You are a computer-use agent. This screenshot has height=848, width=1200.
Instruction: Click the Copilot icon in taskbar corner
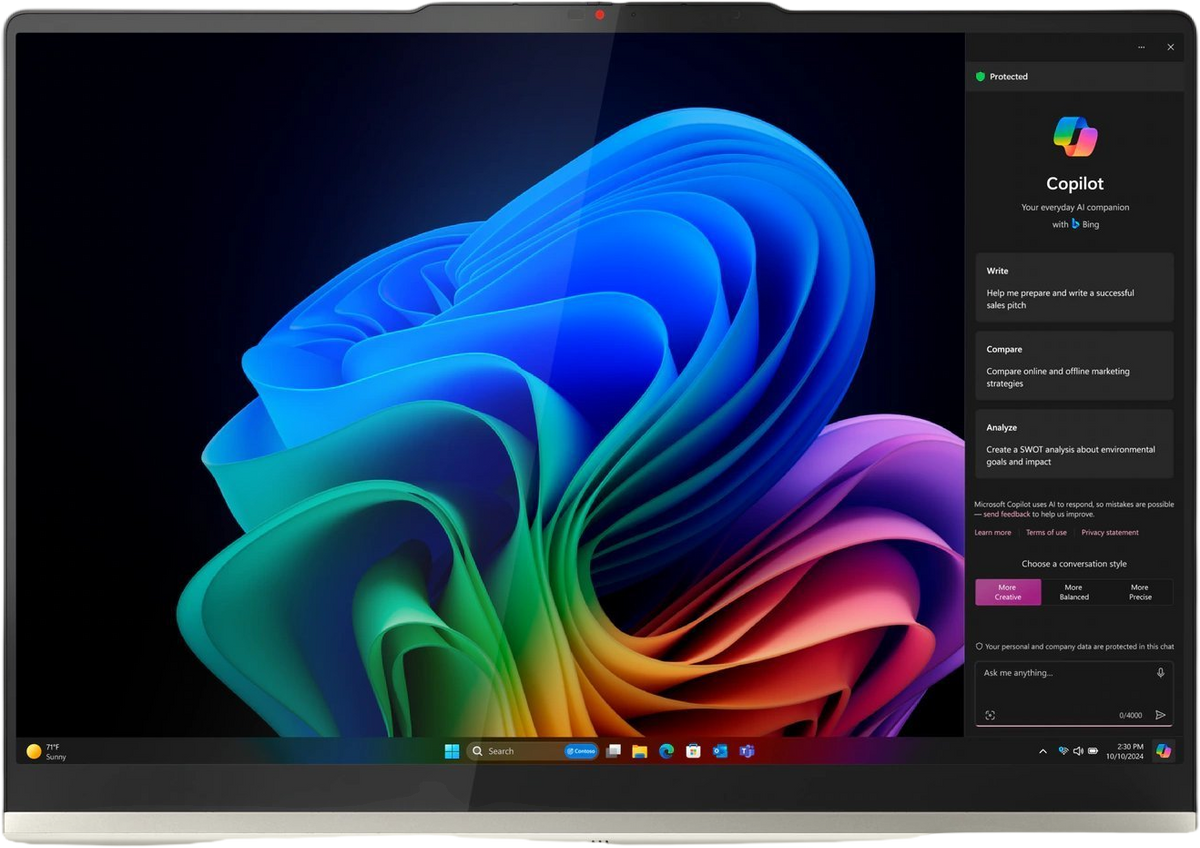click(x=1163, y=751)
